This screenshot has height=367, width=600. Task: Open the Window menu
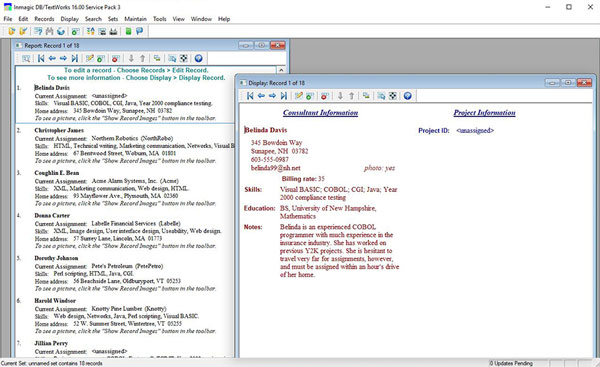click(201, 19)
